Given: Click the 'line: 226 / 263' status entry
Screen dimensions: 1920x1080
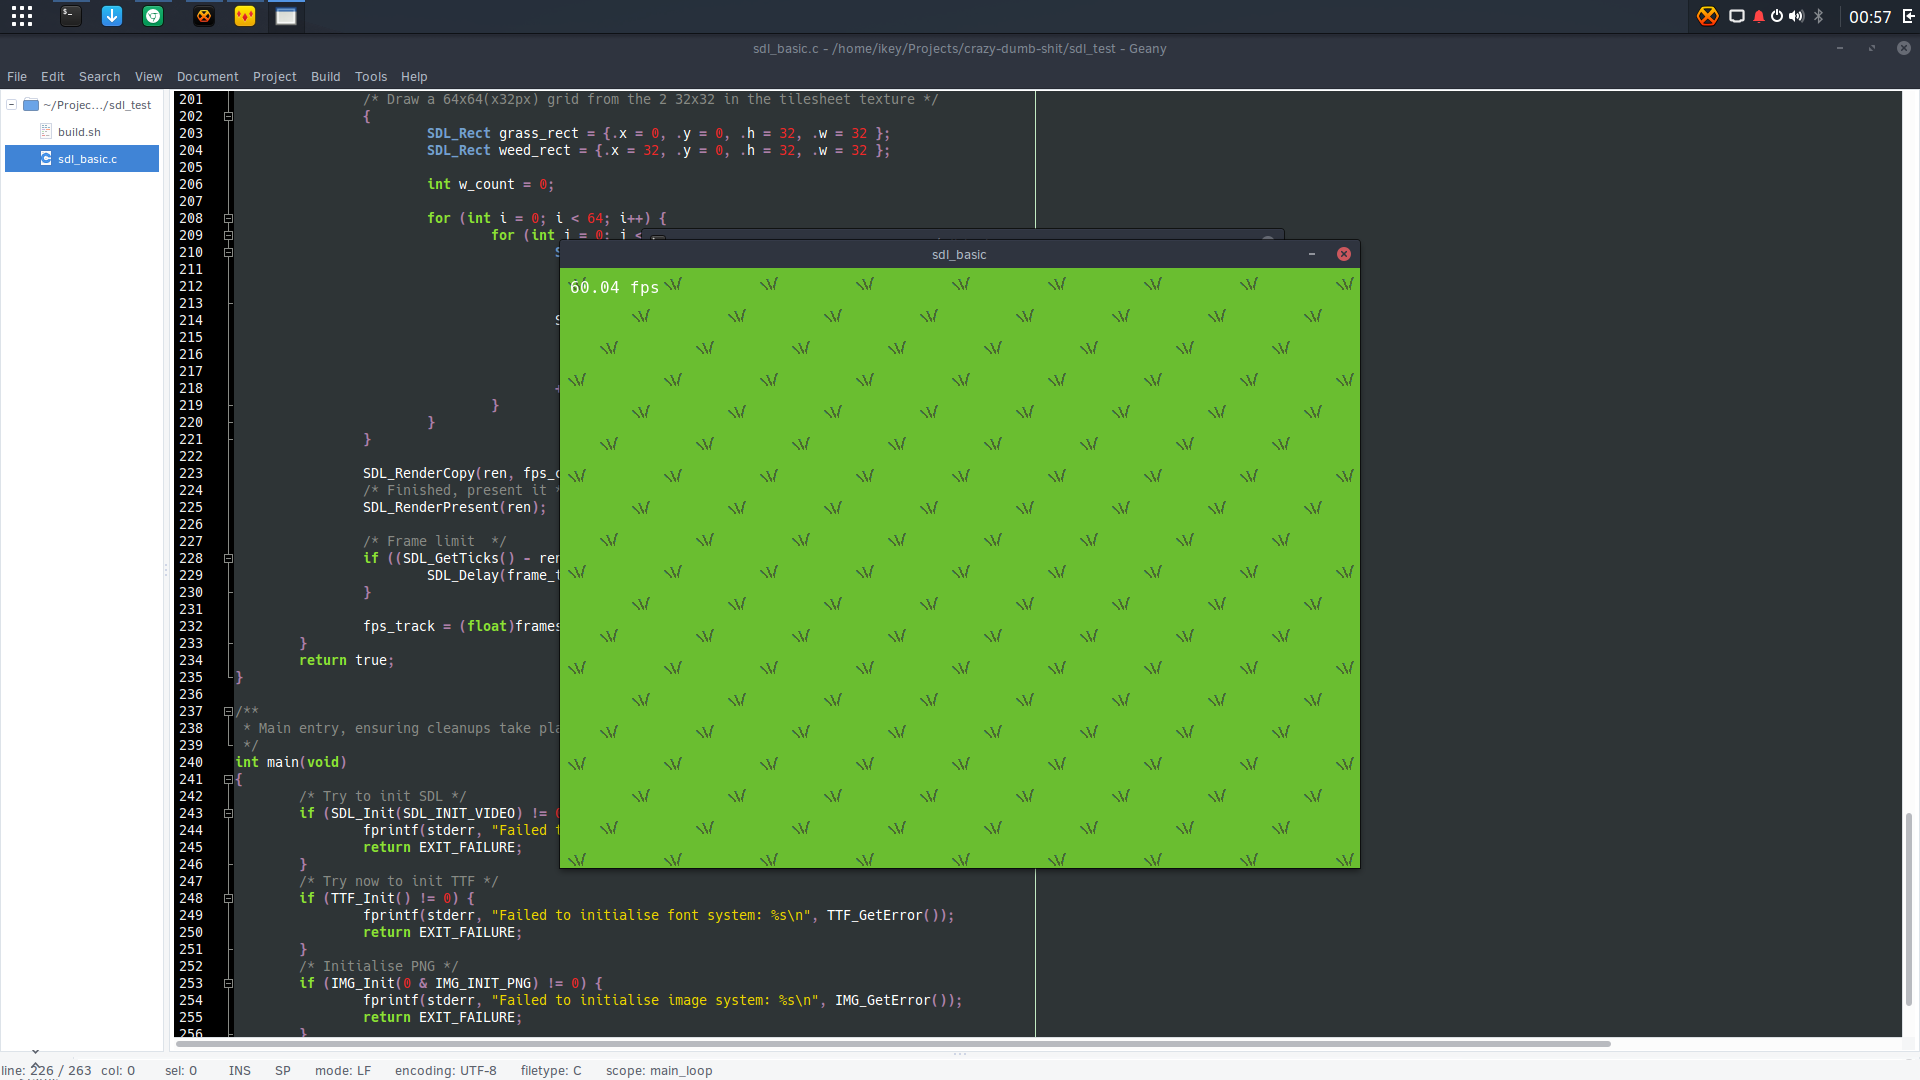Looking at the screenshot, I should (46, 1070).
